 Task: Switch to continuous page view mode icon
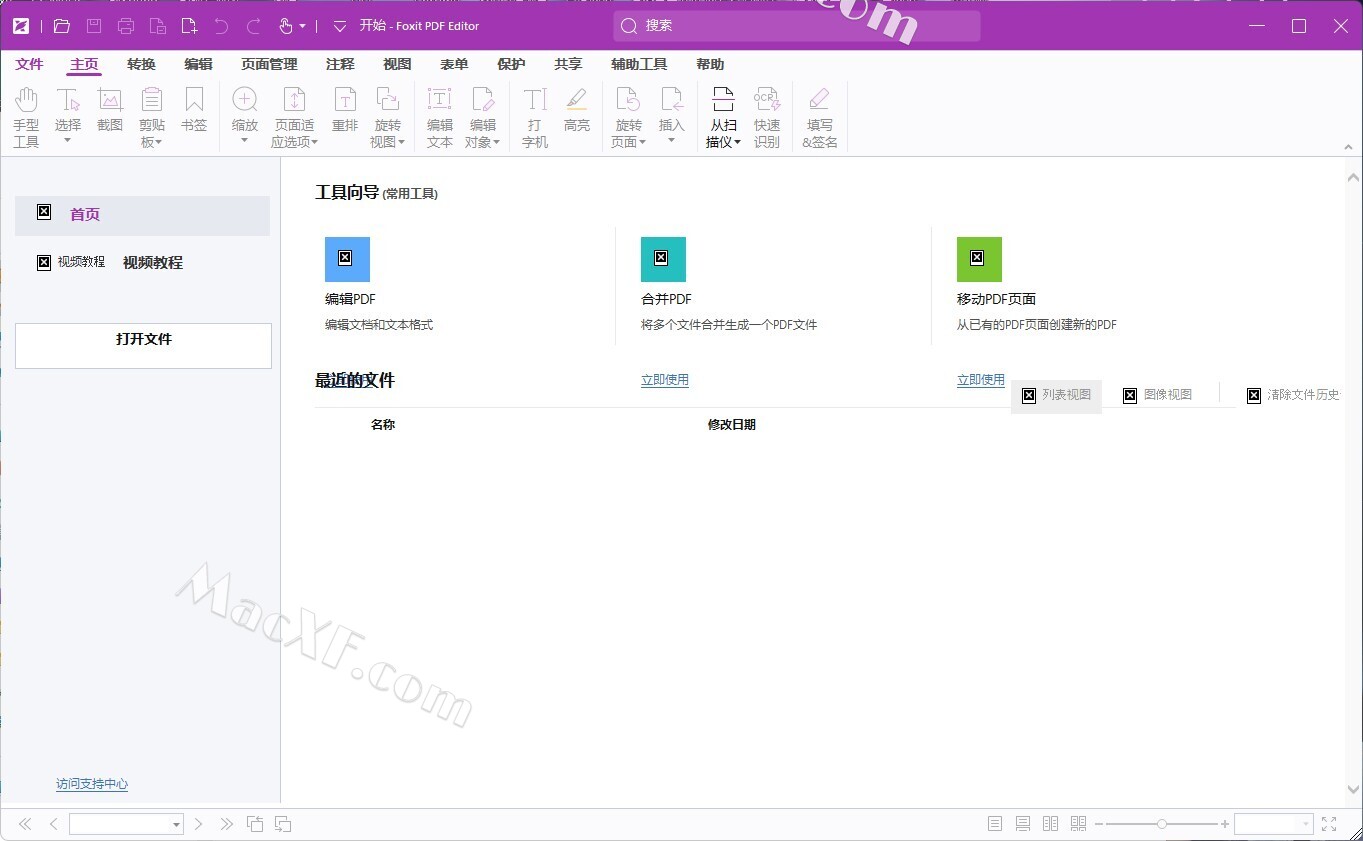(1023, 824)
